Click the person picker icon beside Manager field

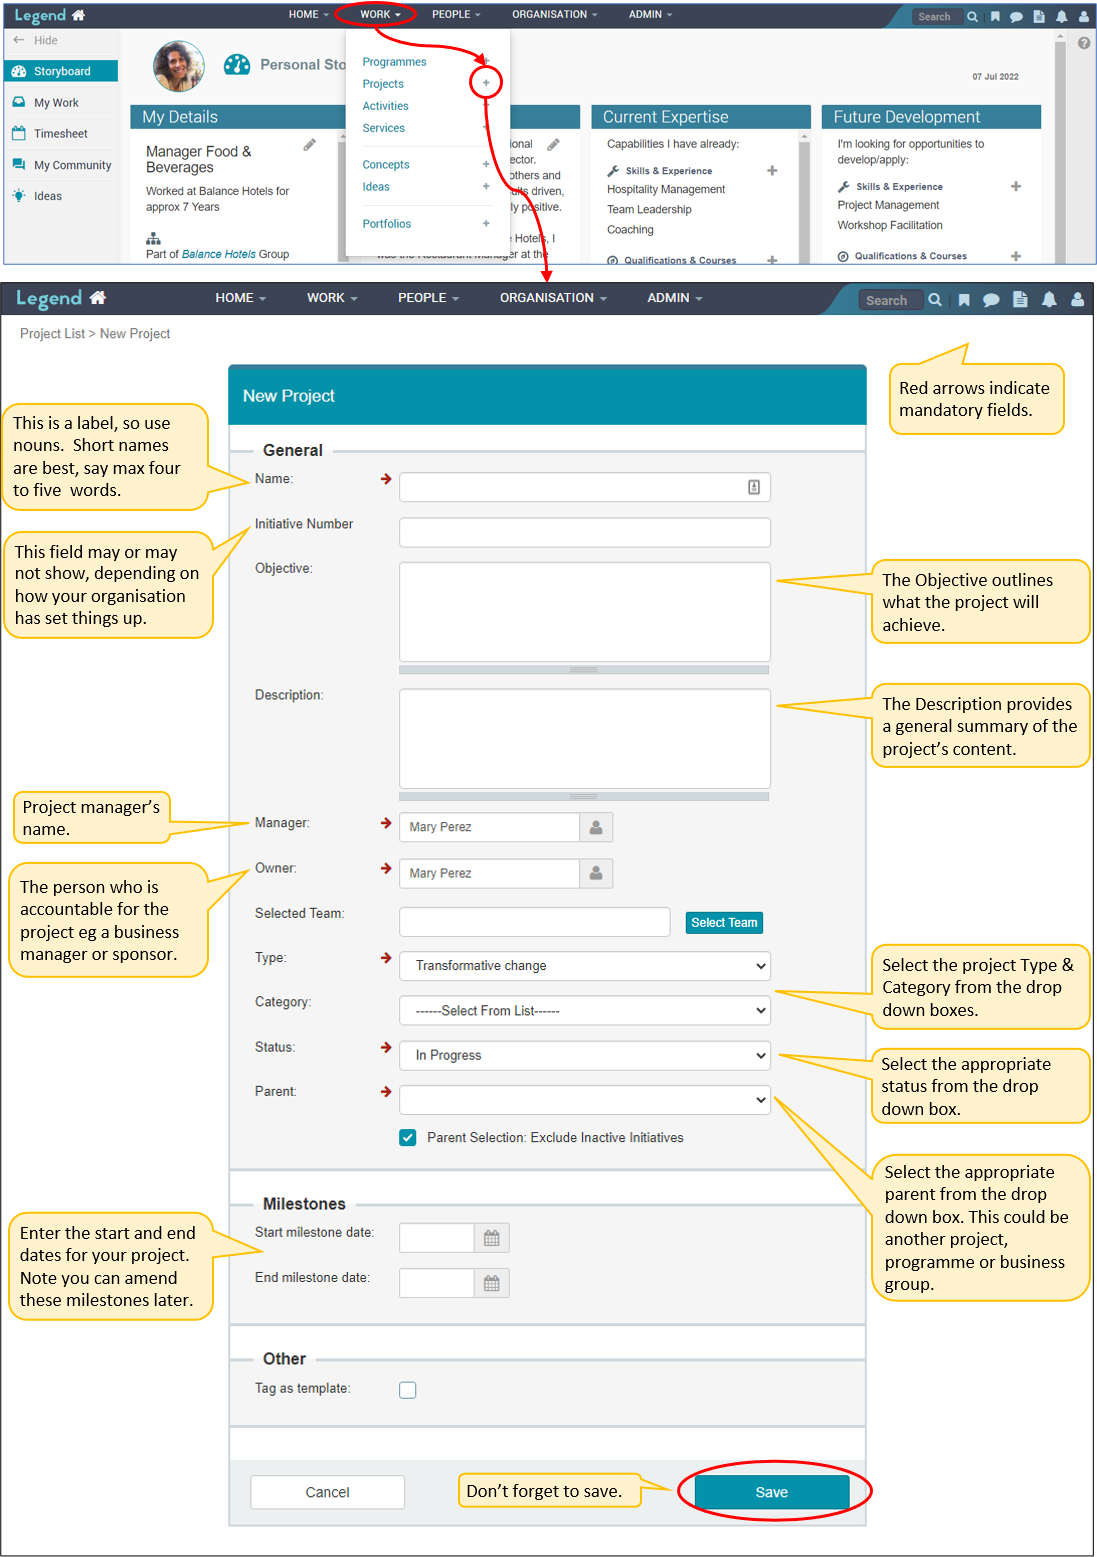pos(596,827)
